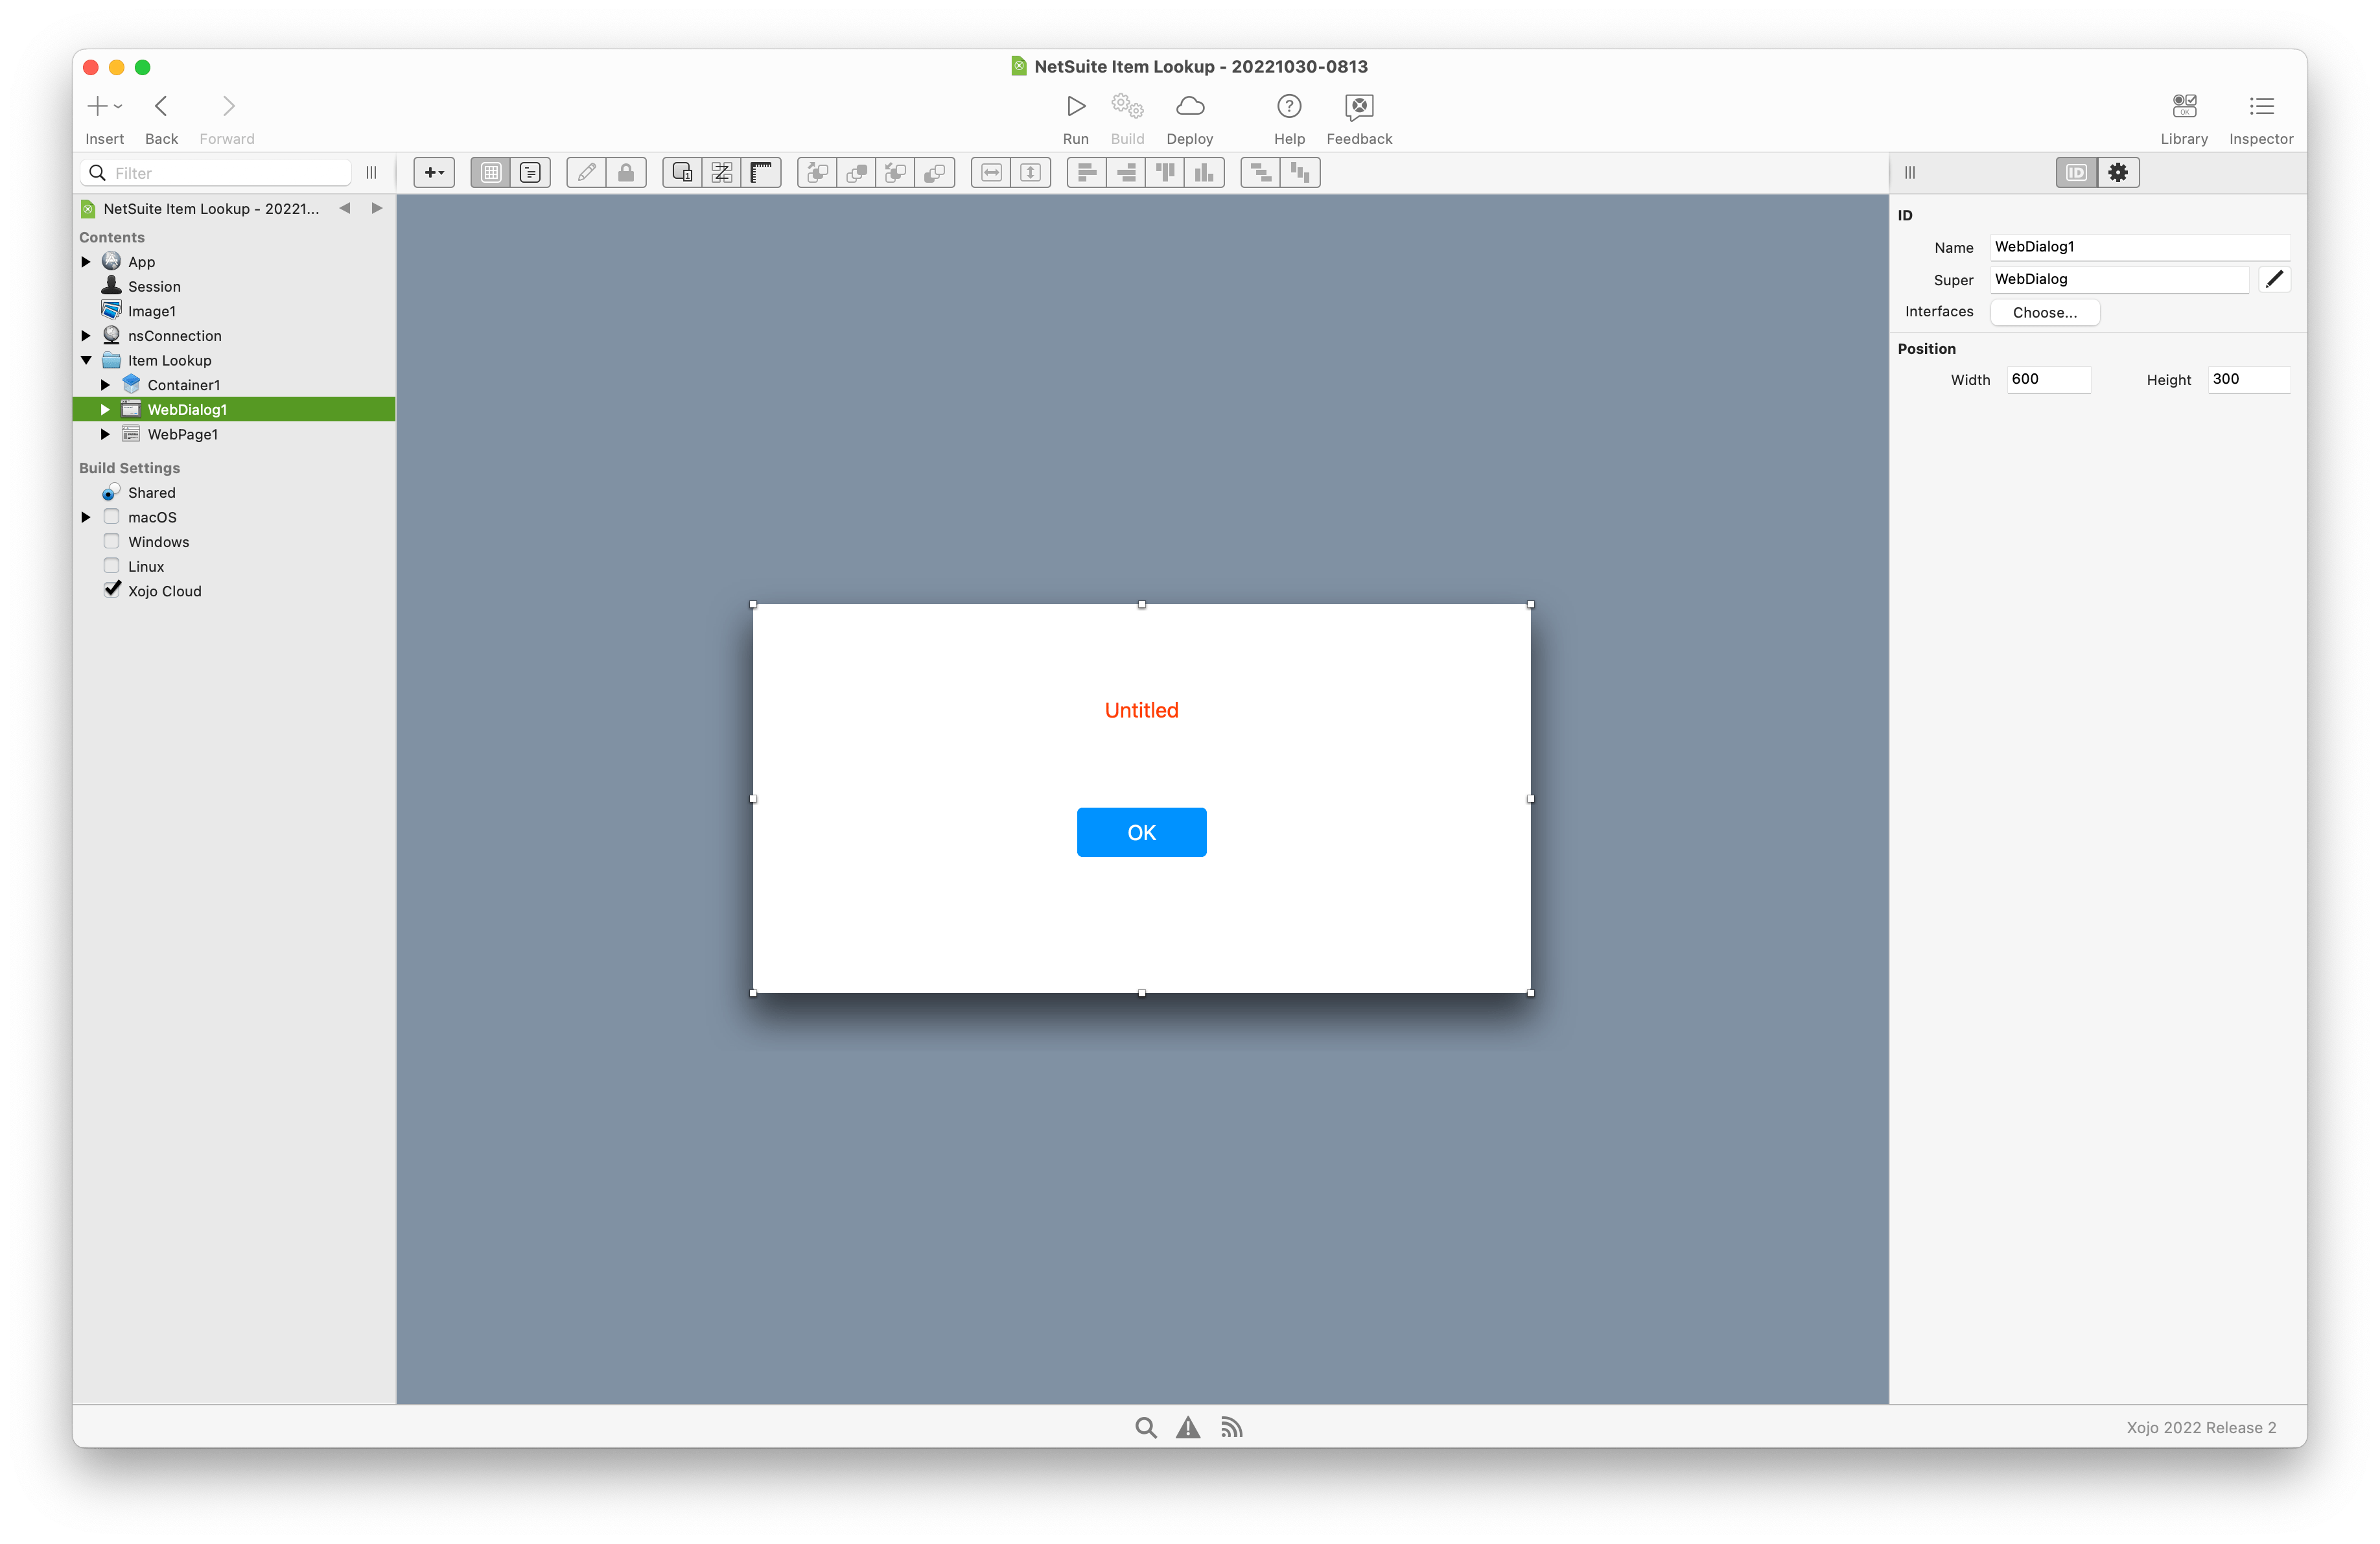The image size is (2380, 1544).
Task: Select the lock position toolbar icon
Action: tap(626, 172)
